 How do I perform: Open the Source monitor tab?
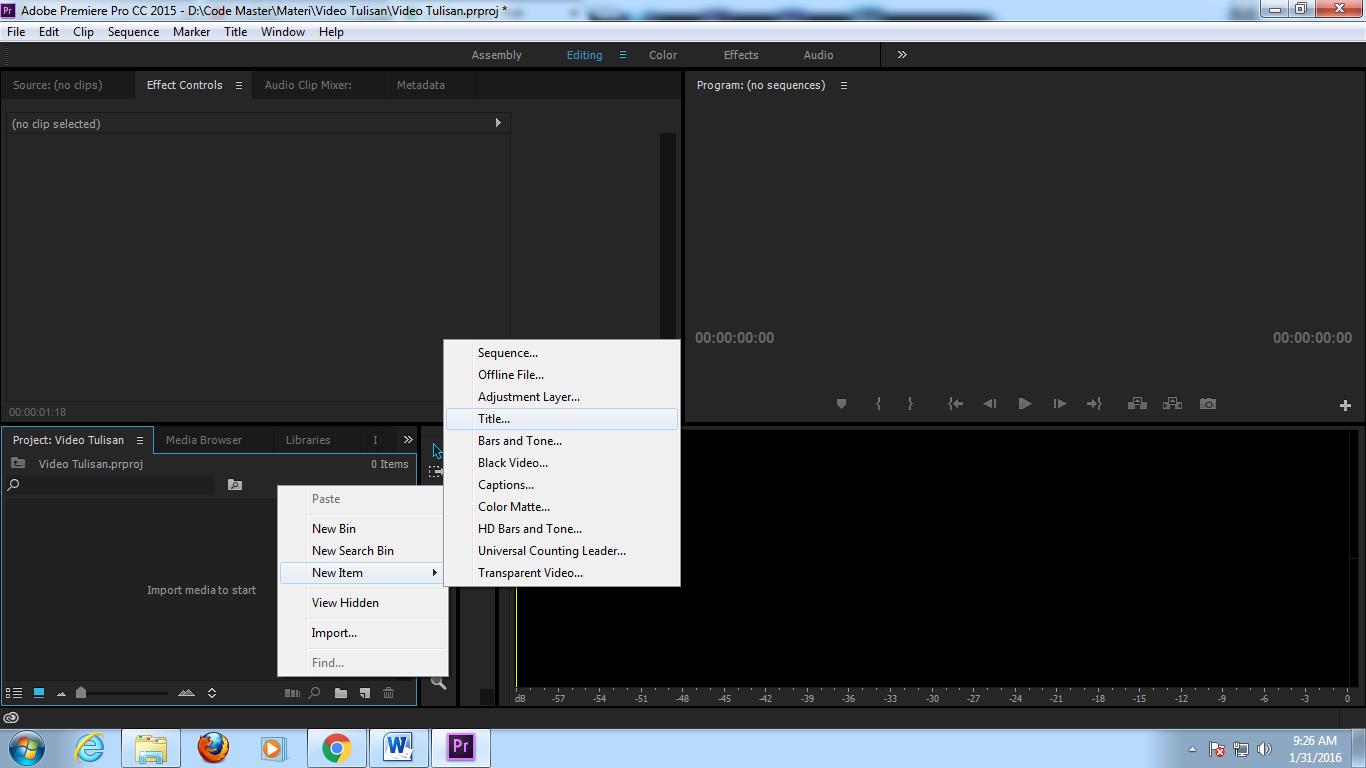pyautogui.click(x=58, y=85)
